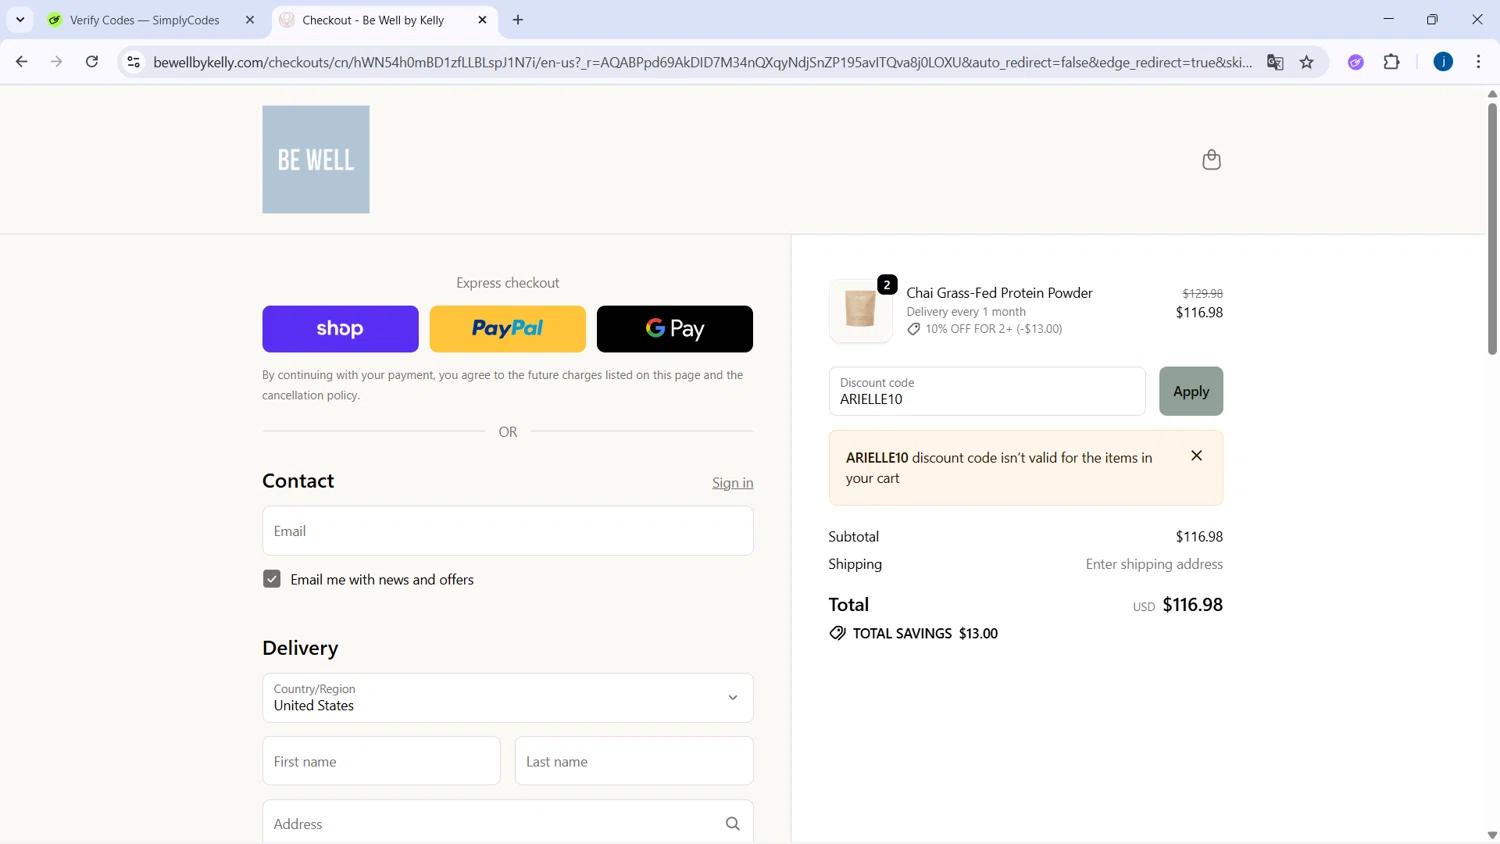Click the Delivery every 1 month text
The width and height of the screenshot is (1500, 844).
[x=966, y=312]
